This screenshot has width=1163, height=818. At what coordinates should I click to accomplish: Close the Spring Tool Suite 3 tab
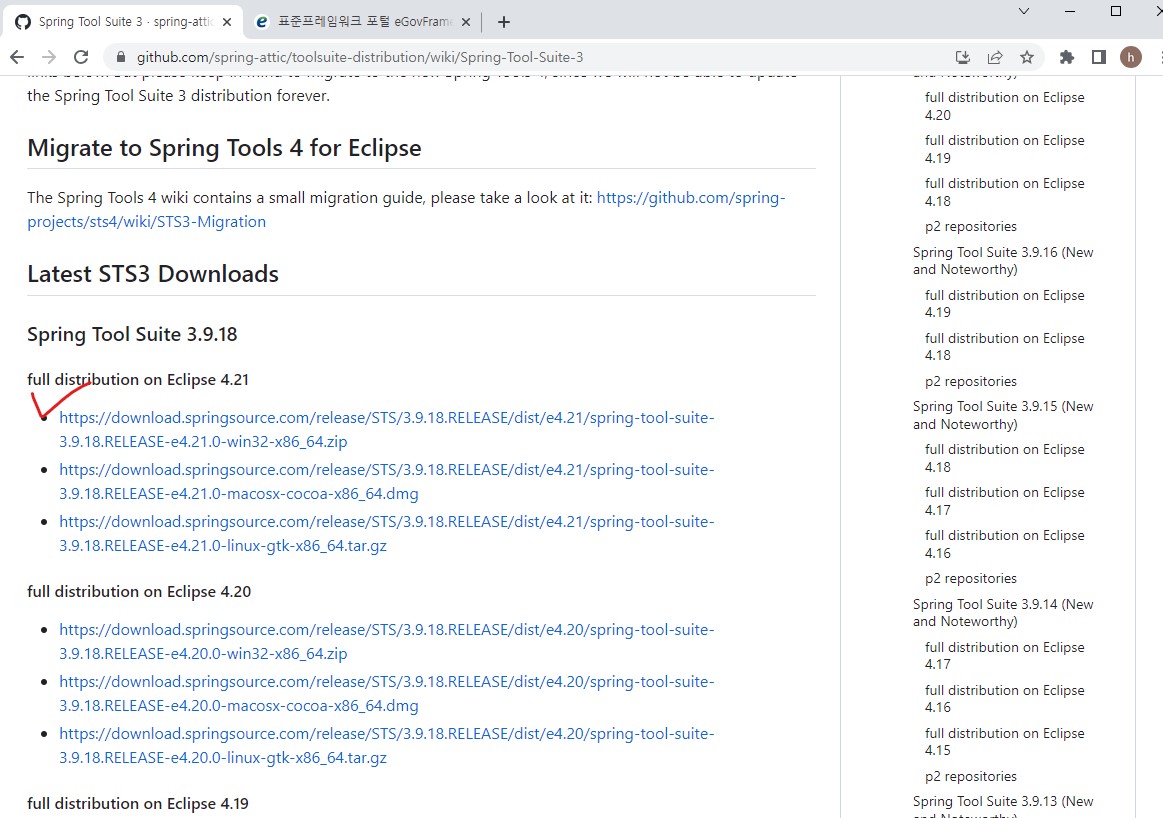tap(227, 22)
